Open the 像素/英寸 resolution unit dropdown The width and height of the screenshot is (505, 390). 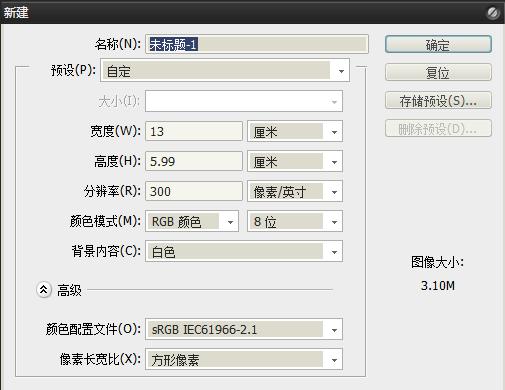(295, 191)
